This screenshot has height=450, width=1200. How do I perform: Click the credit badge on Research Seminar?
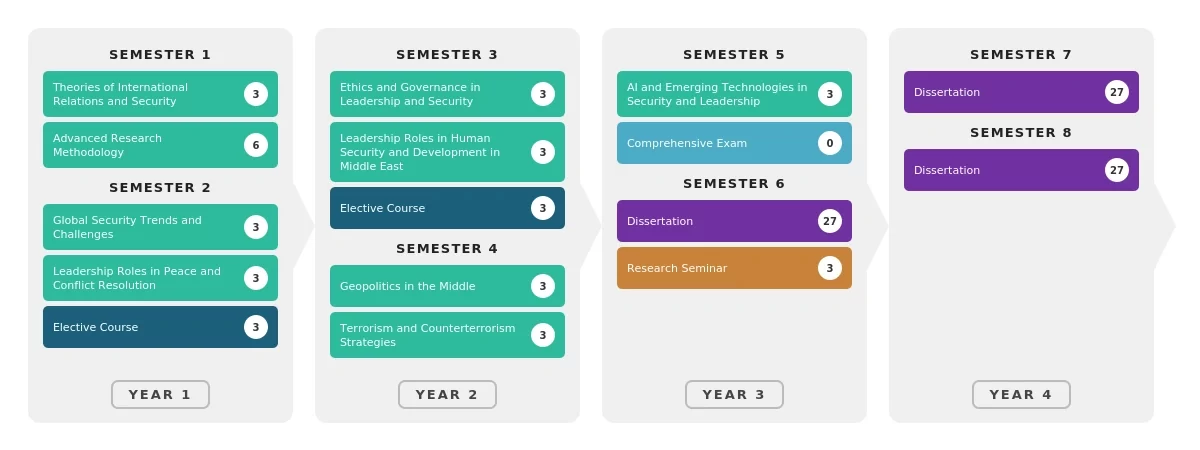(x=830, y=268)
